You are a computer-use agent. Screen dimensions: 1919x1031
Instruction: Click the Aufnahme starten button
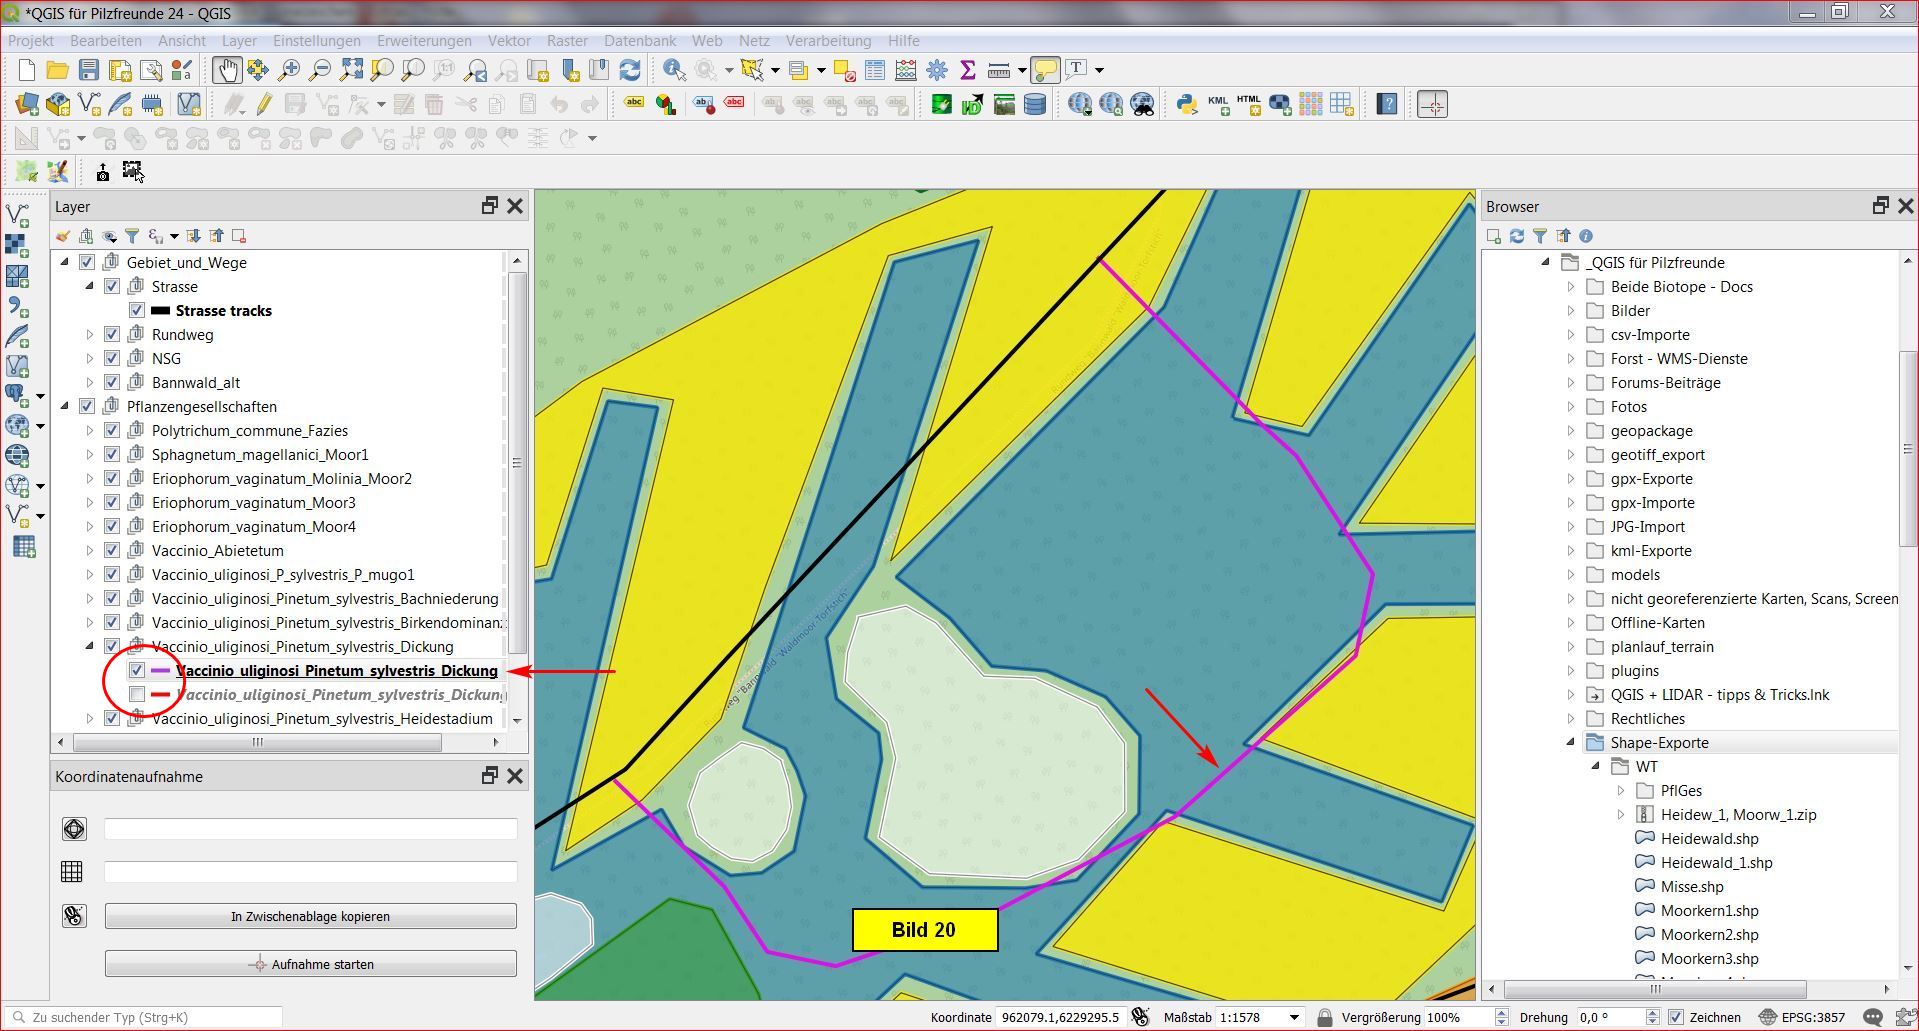click(311, 964)
